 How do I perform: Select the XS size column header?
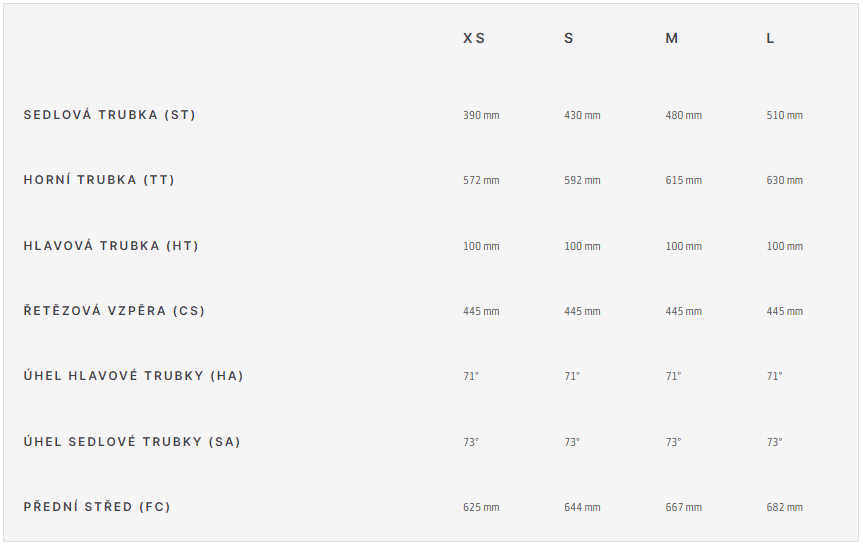coord(474,38)
